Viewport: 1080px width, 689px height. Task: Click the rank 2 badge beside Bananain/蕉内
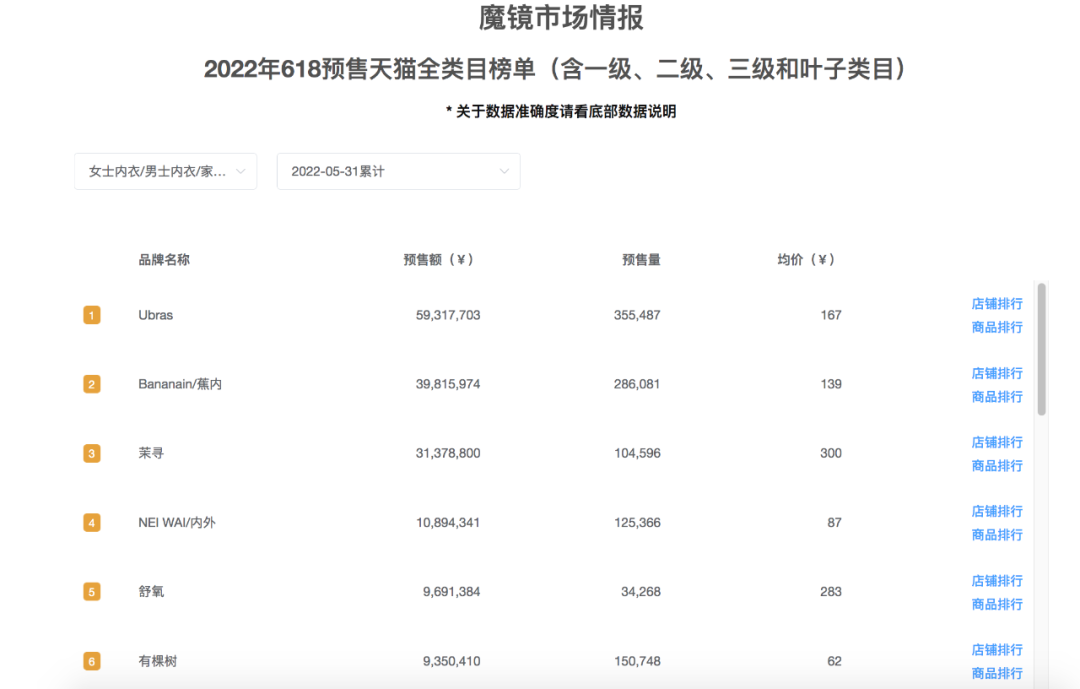(x=91, y=383)
